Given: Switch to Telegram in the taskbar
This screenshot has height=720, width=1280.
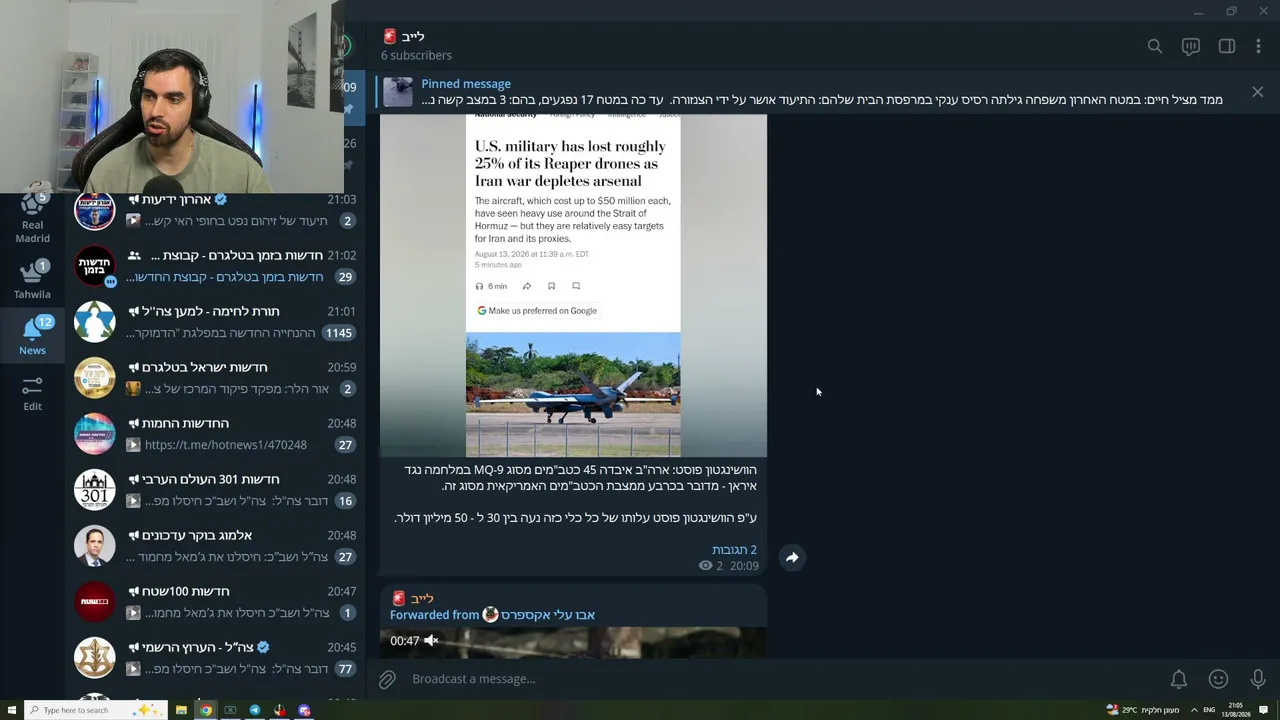Looking at the screenshot, I should pos(255,710).
